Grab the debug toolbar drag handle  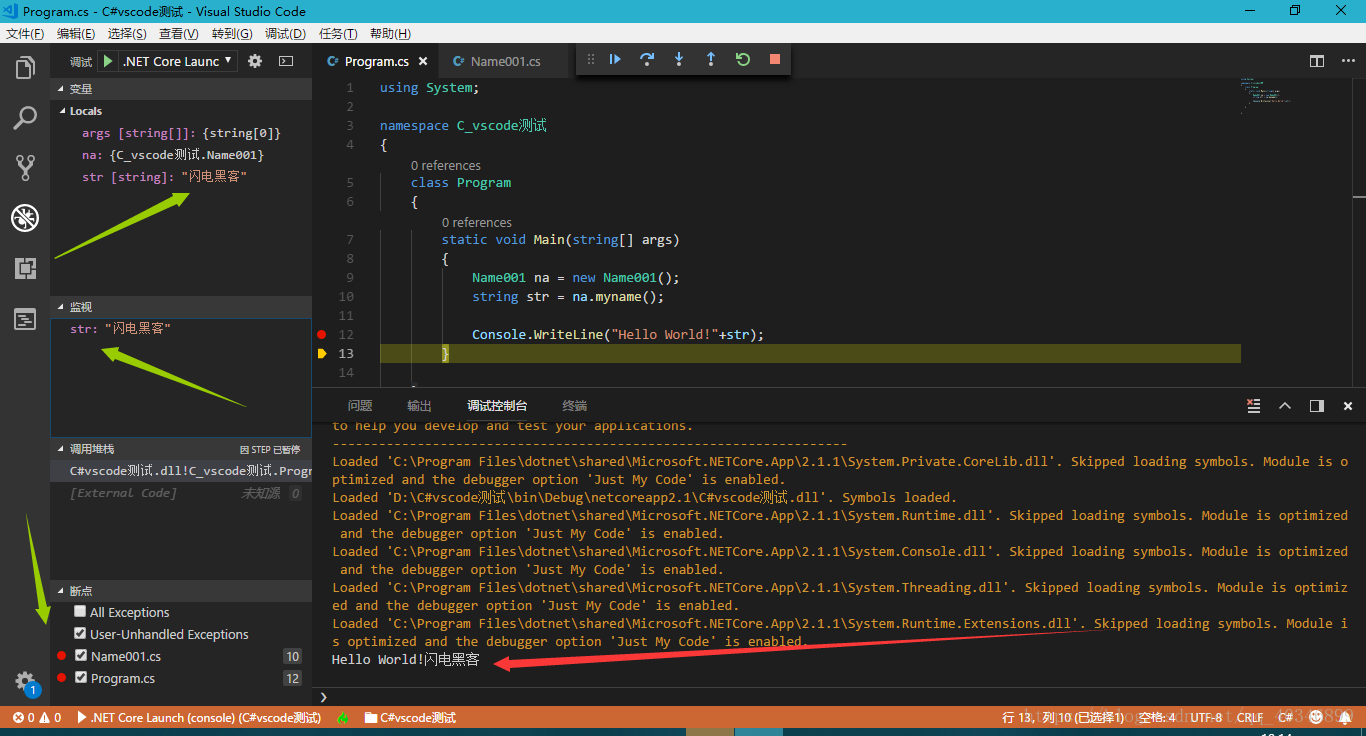point(591,60)
